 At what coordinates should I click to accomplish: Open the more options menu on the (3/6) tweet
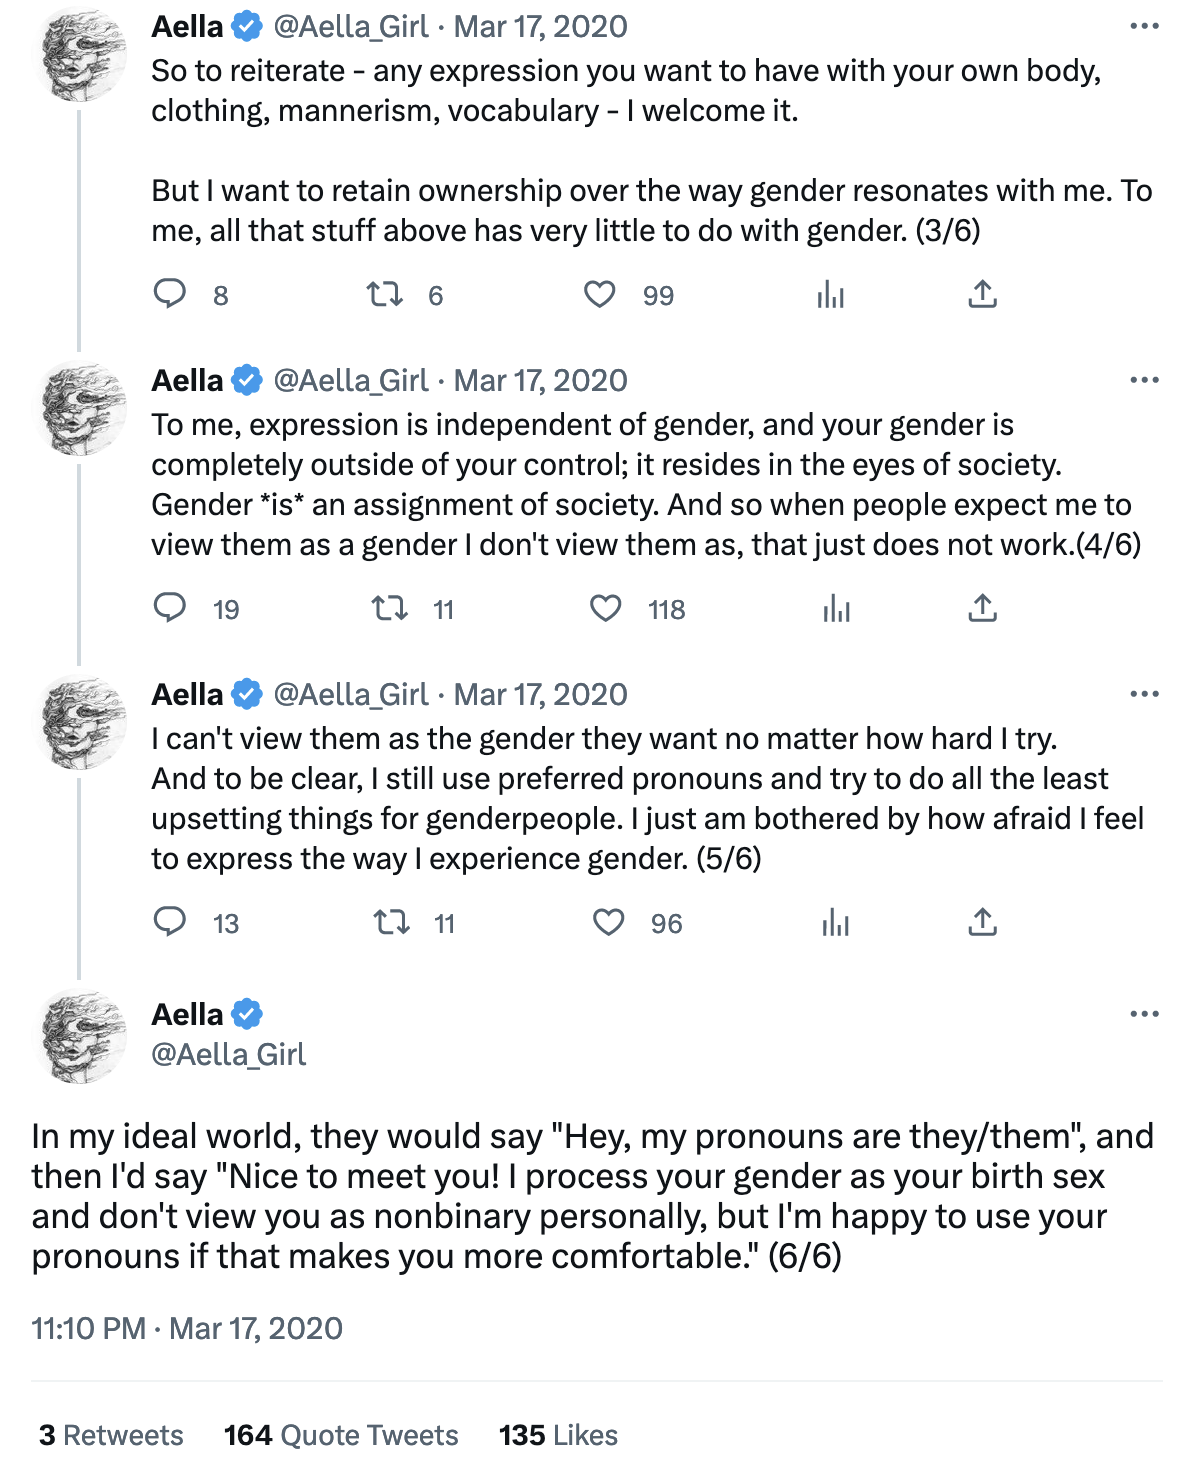1144,26
